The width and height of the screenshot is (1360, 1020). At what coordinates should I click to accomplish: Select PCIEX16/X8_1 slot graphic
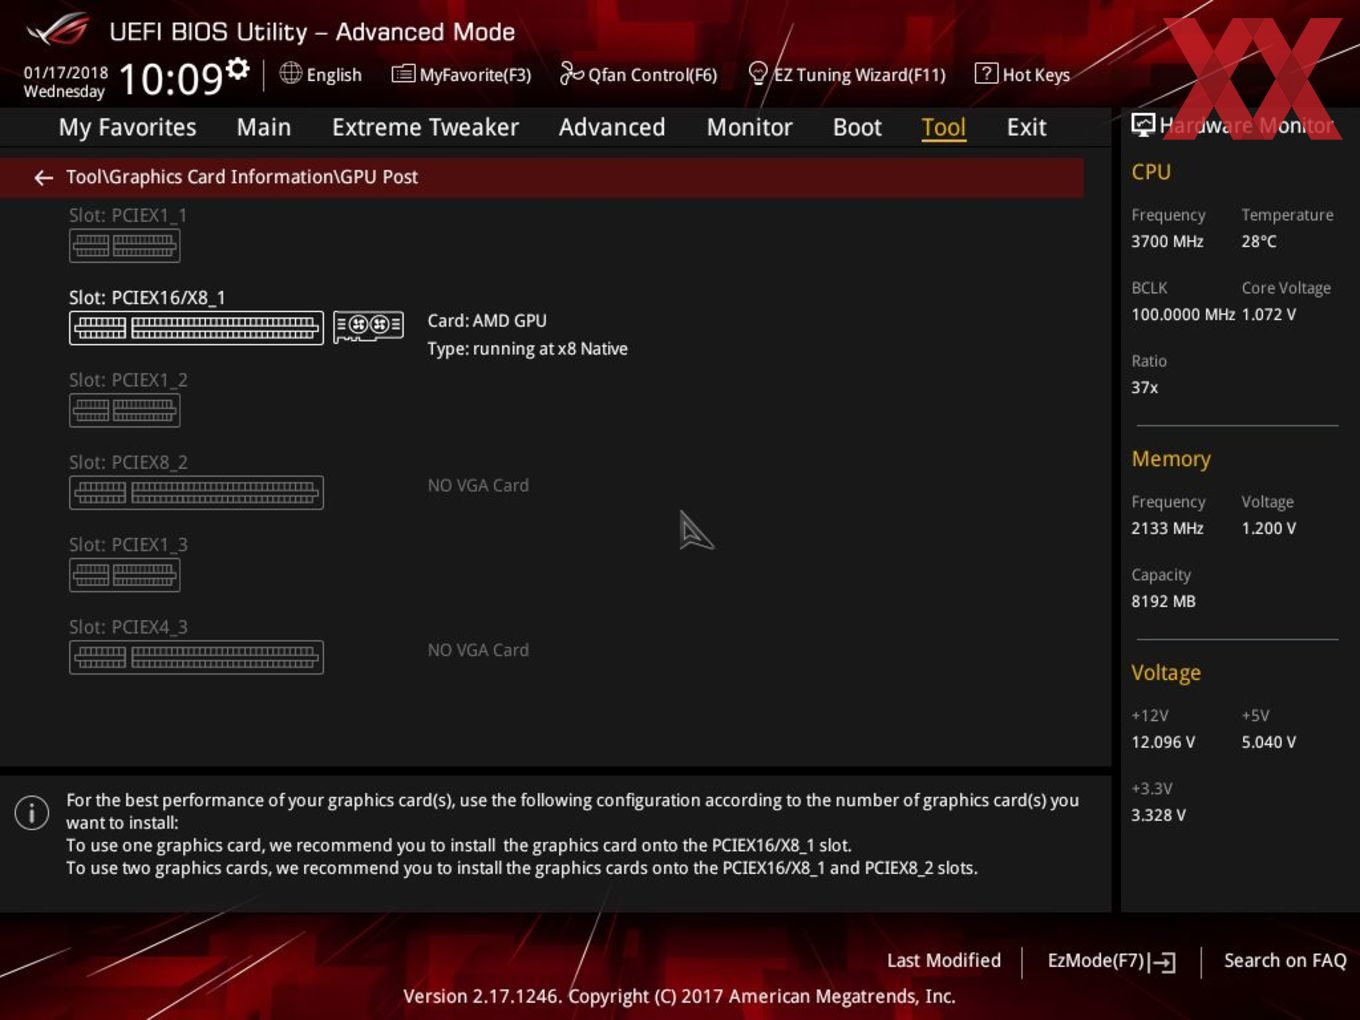coord(196,327)
